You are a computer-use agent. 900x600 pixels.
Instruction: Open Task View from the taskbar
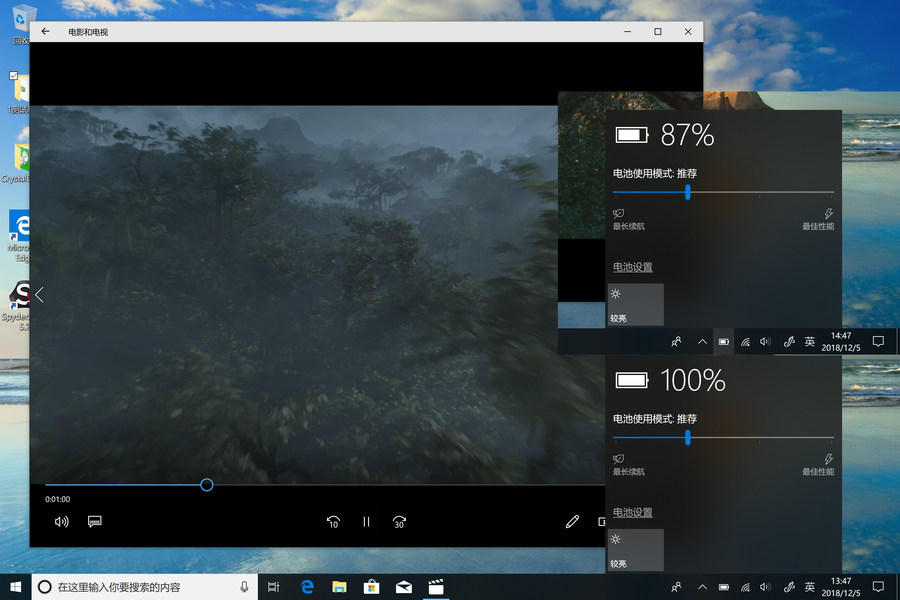click(x=274, y=587)
